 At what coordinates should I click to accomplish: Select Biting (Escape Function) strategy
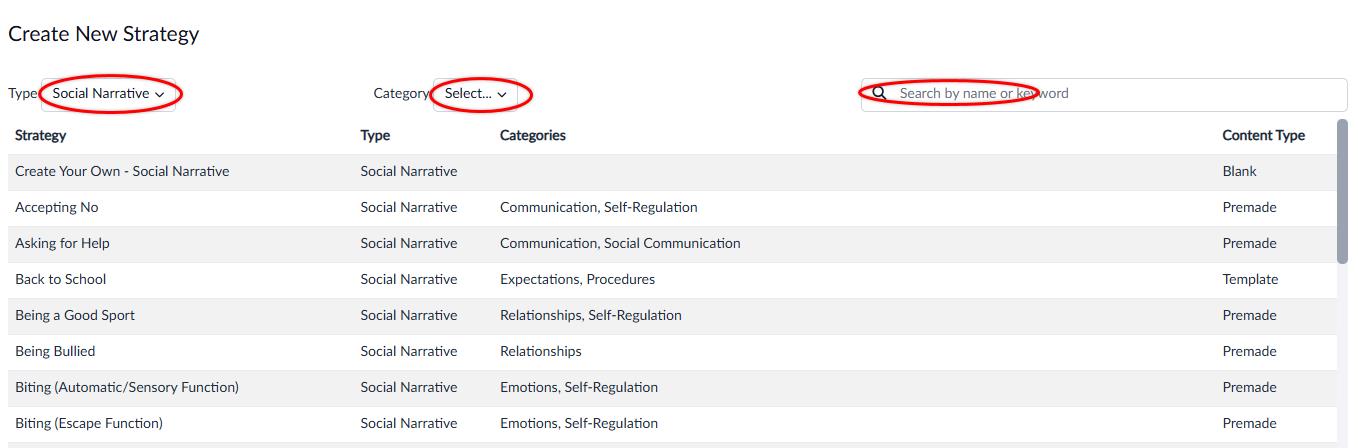point(672,424)
